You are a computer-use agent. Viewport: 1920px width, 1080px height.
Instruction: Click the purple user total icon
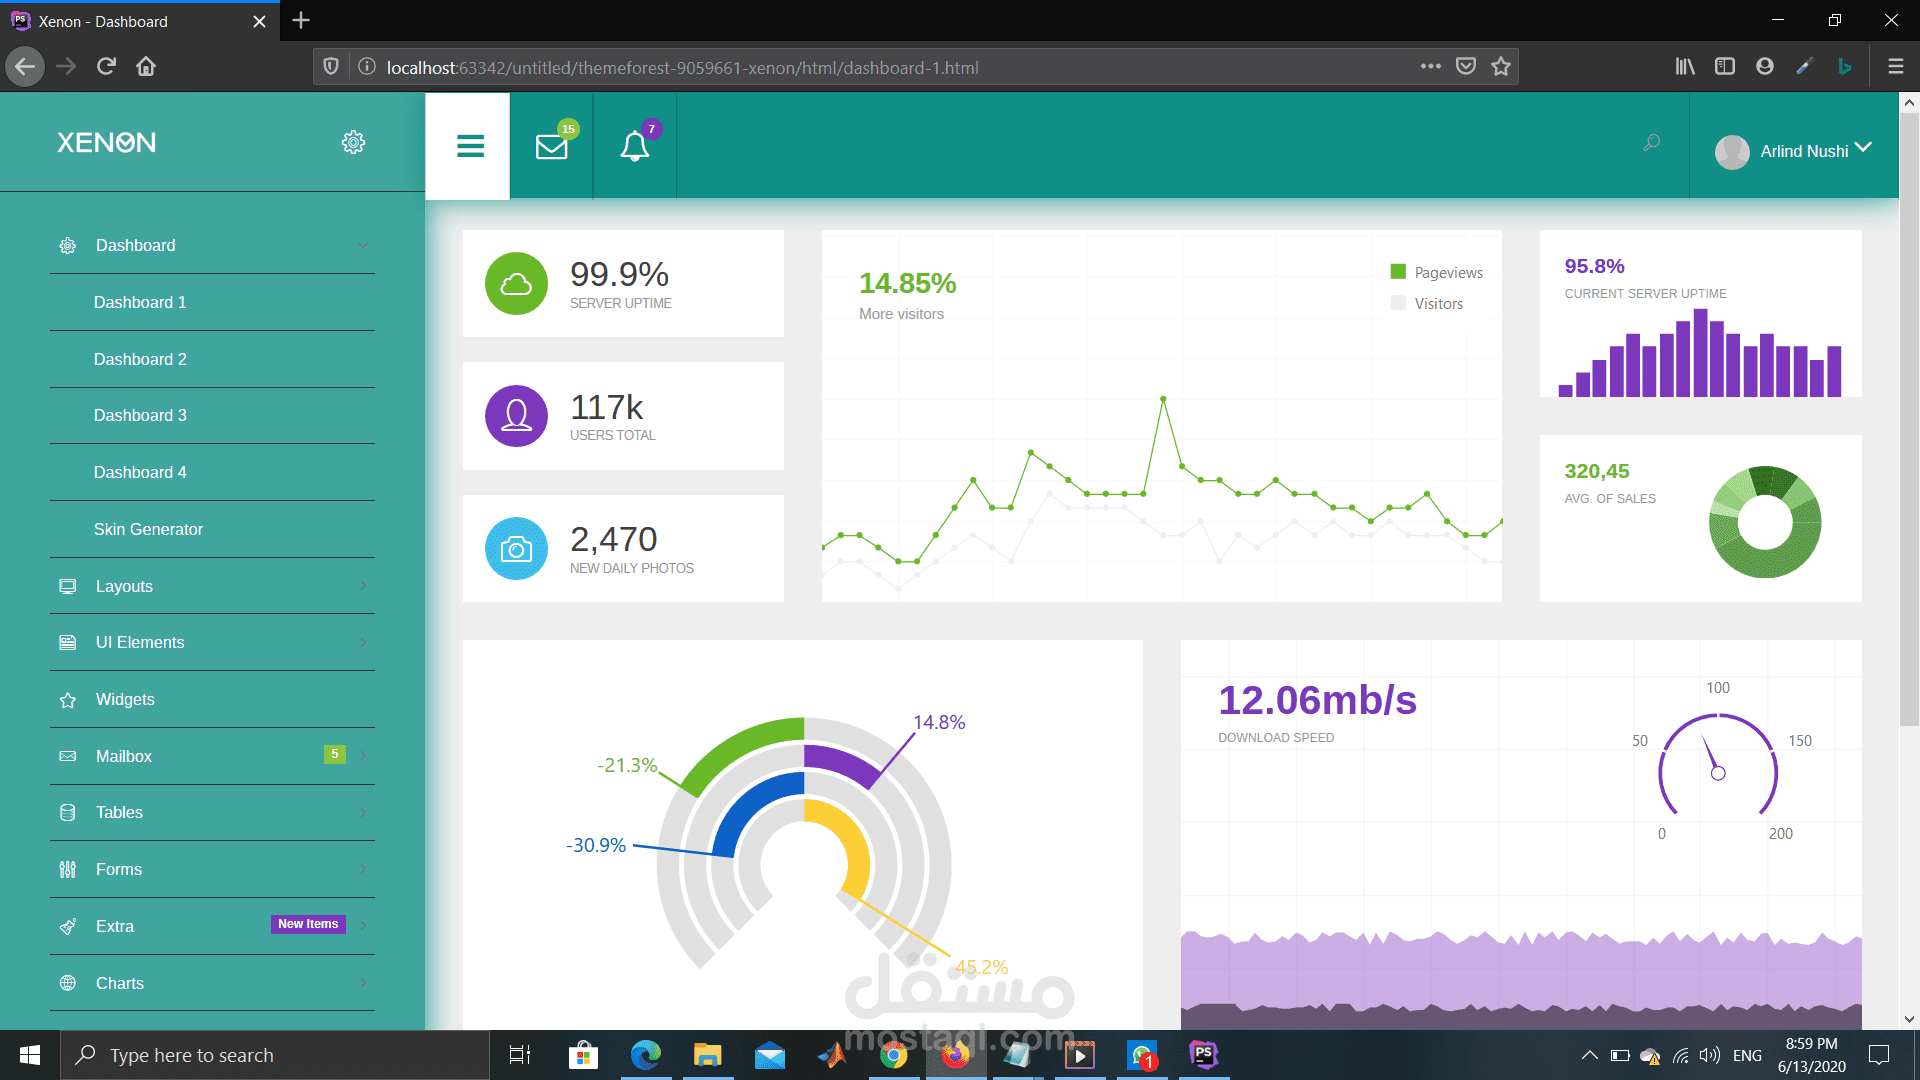[x=516, y=416]
